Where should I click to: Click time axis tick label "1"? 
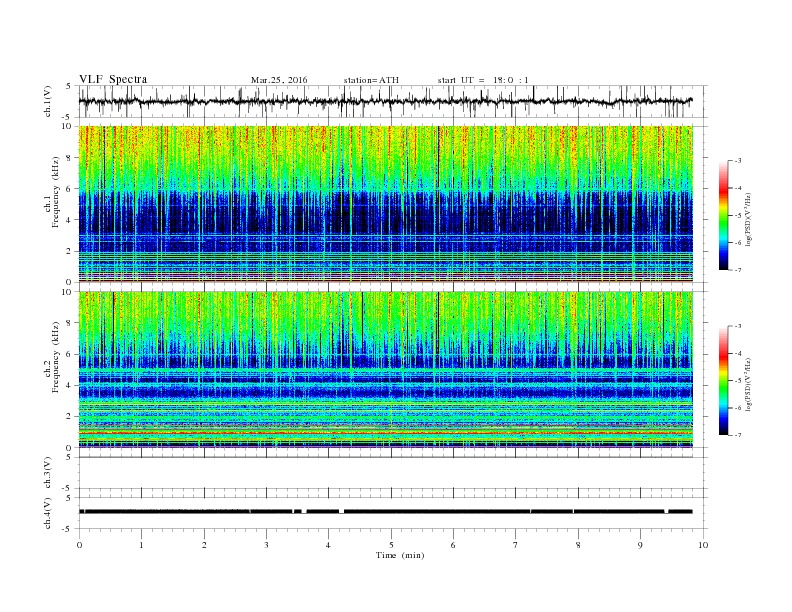pos(141,545)
